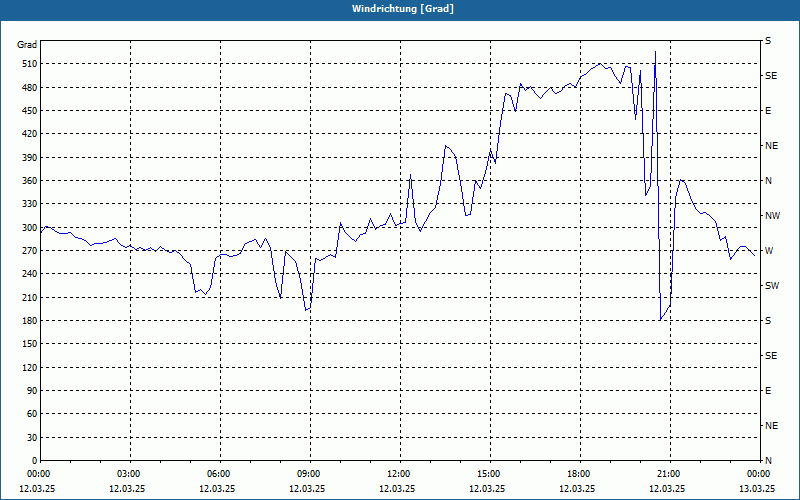Select the 450 y-axis value
Viewport: 800px width, 500px height.
tap(31, 111)
